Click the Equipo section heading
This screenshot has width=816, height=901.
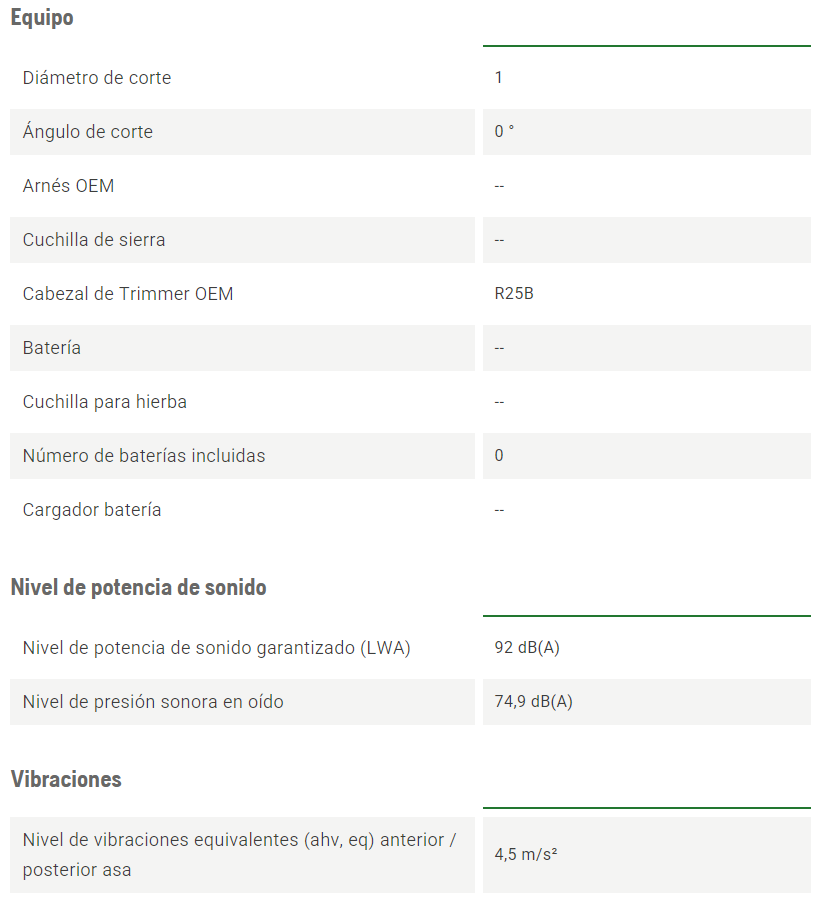[x=42, y=18]
